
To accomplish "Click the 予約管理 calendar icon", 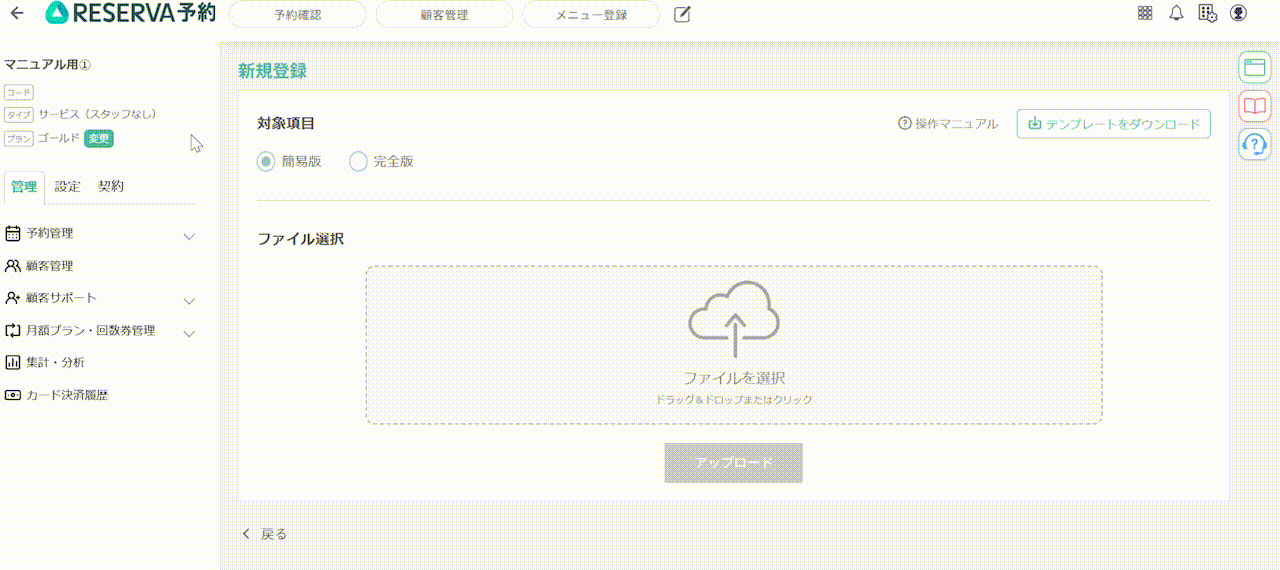I will (x=13, y=234).
